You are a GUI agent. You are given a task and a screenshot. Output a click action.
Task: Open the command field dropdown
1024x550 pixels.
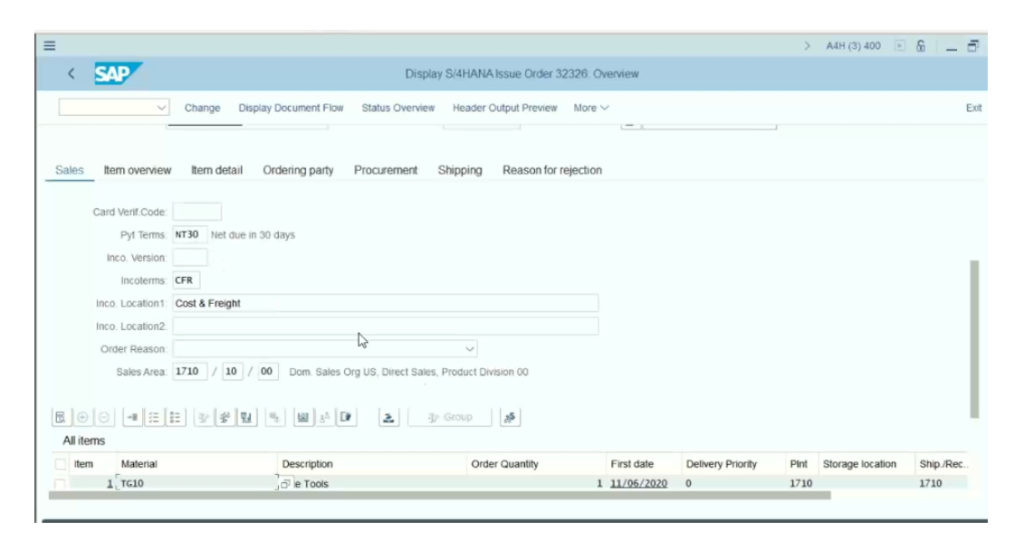coord(161,108)
